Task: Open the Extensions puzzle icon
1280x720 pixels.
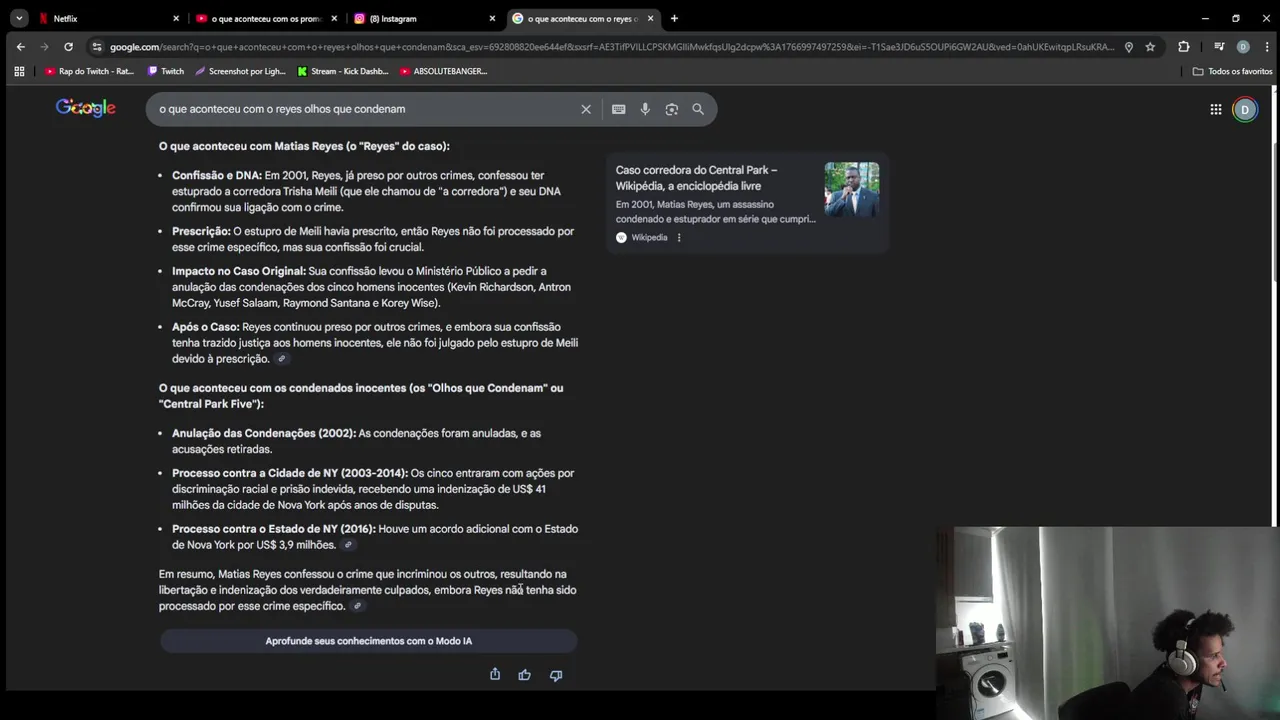Action: pyautogui.click(x=1184, y=47)
